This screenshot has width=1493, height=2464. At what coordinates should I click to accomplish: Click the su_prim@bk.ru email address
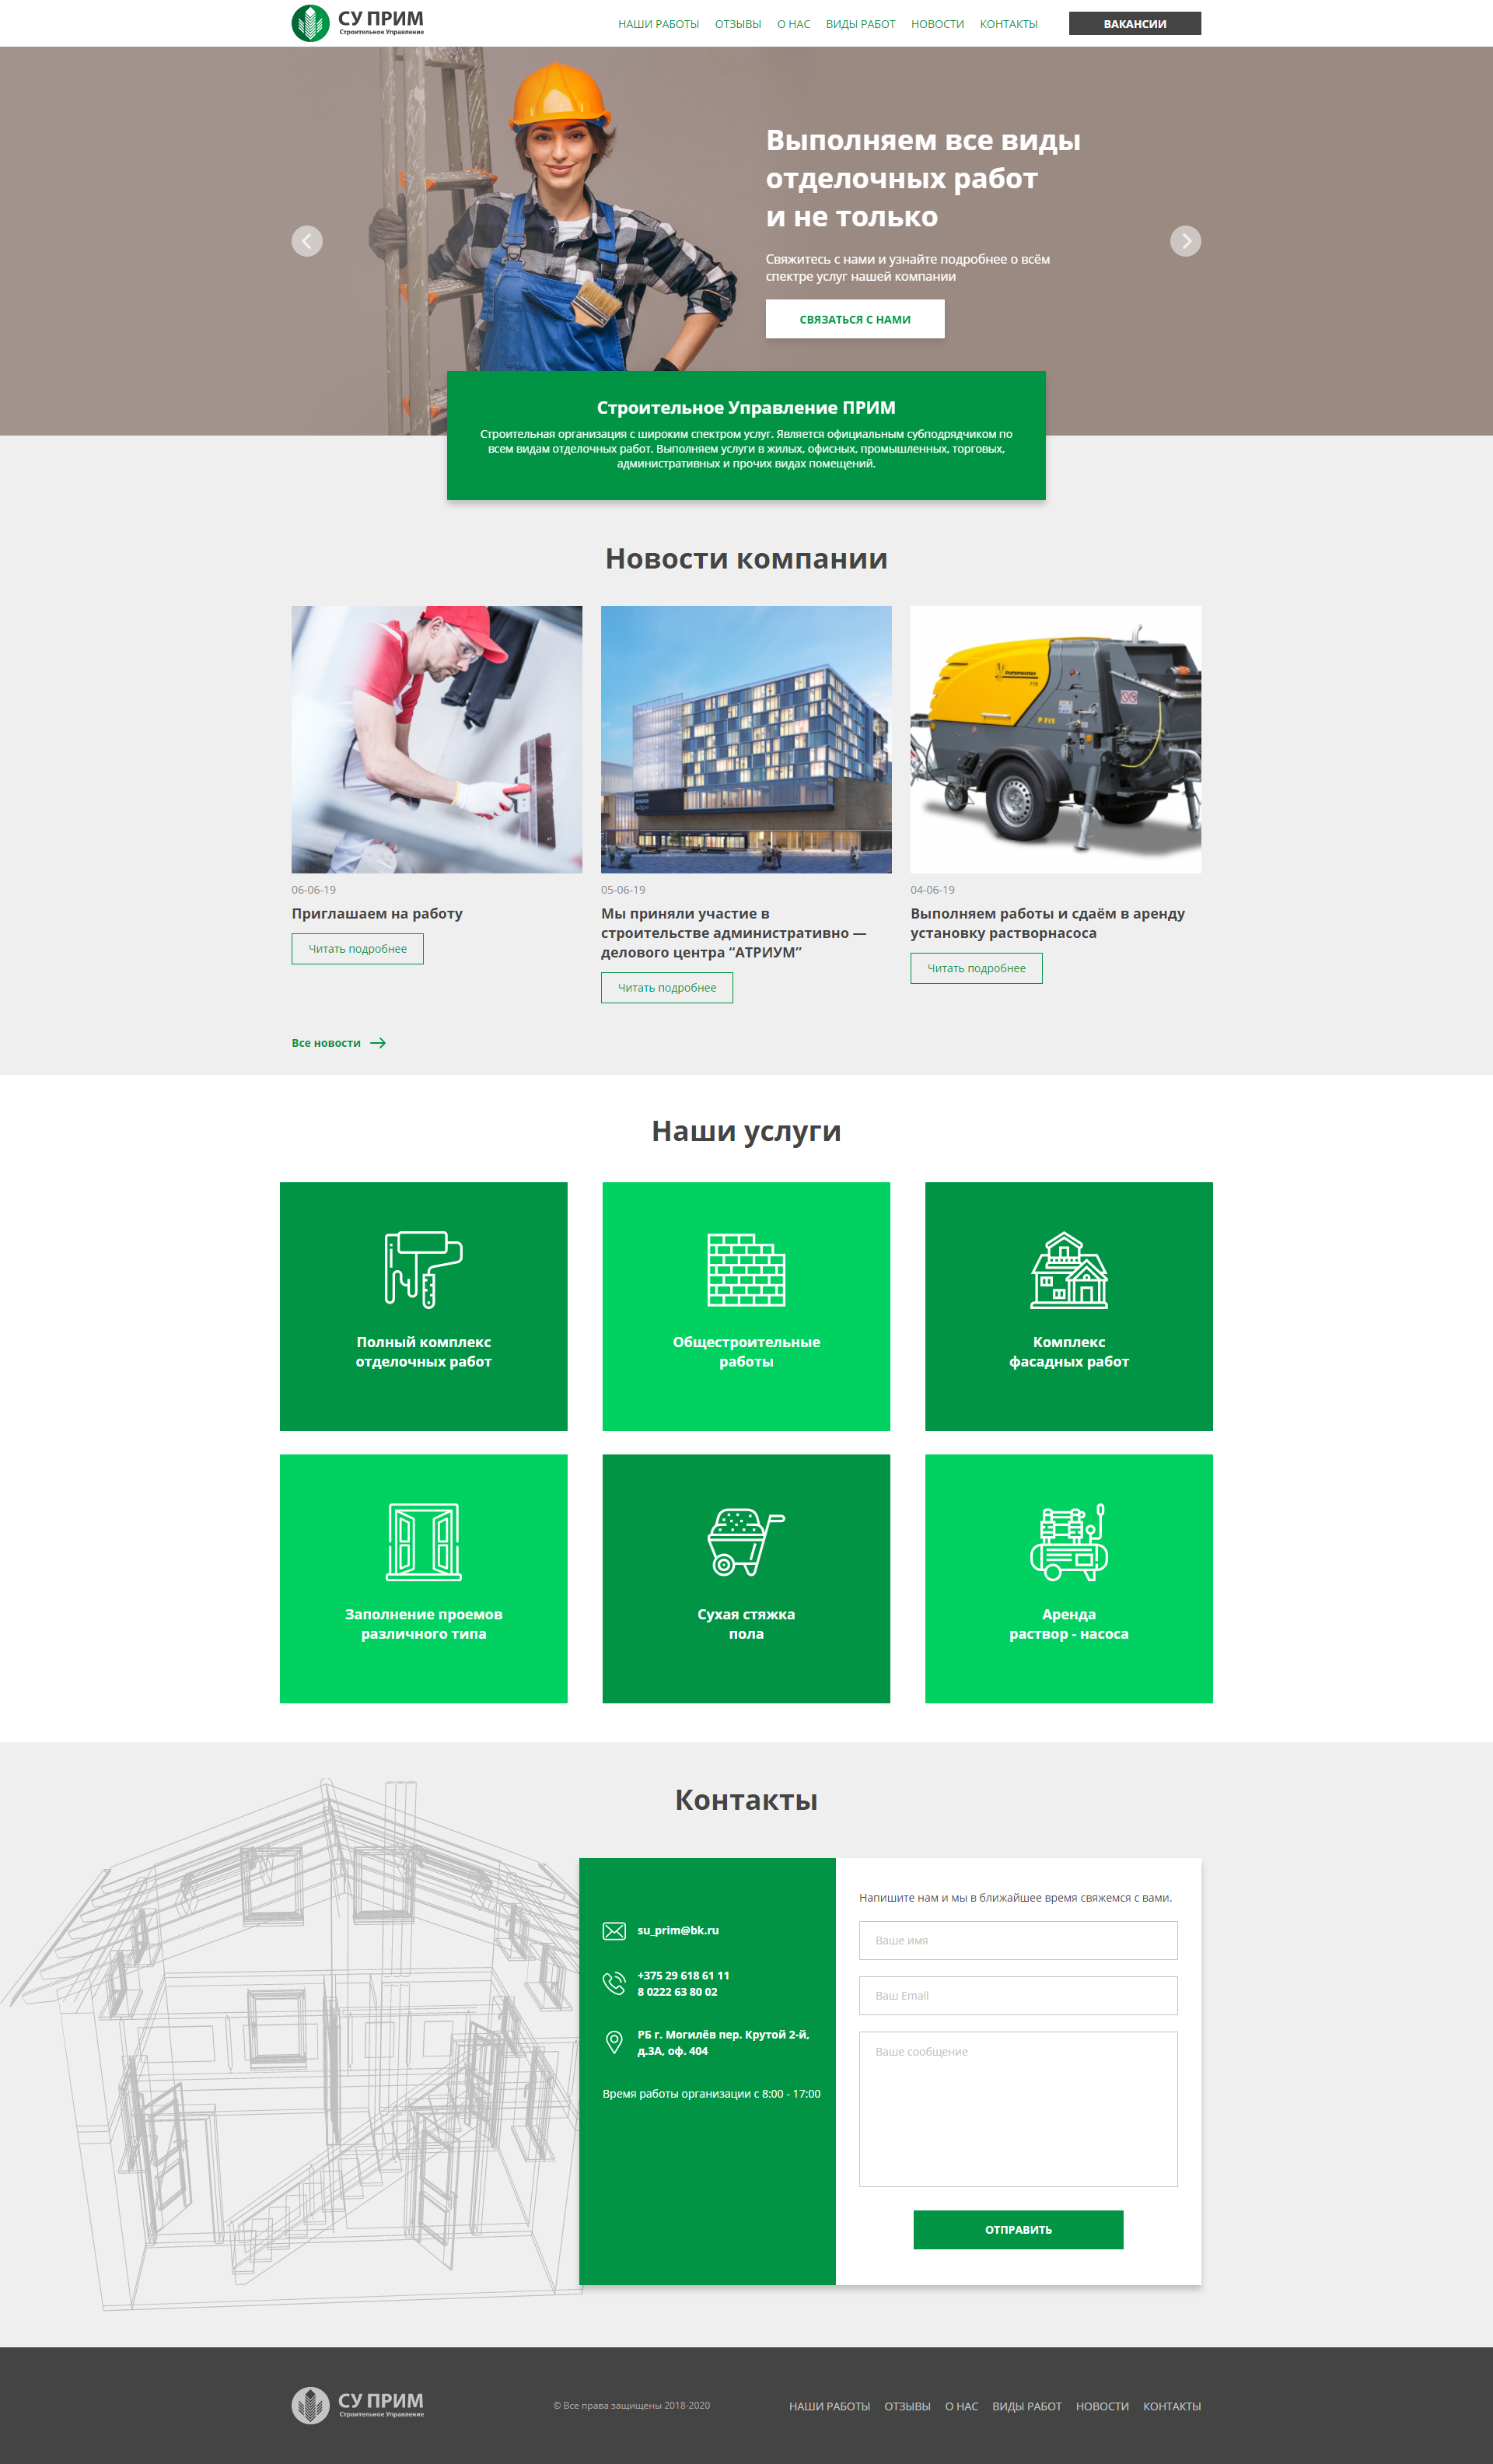click(x=678, y=1931)
